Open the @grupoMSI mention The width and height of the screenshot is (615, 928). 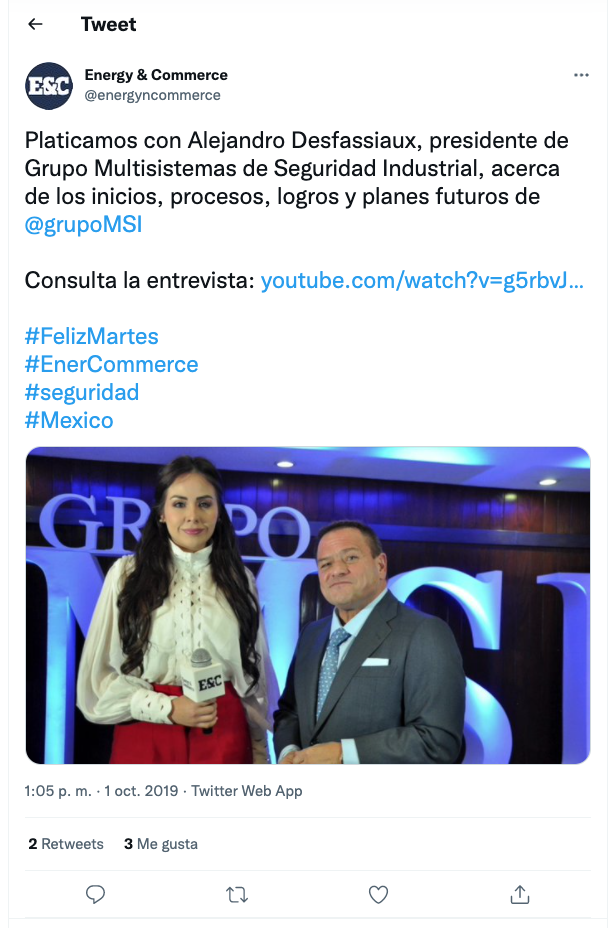[83, 225]
